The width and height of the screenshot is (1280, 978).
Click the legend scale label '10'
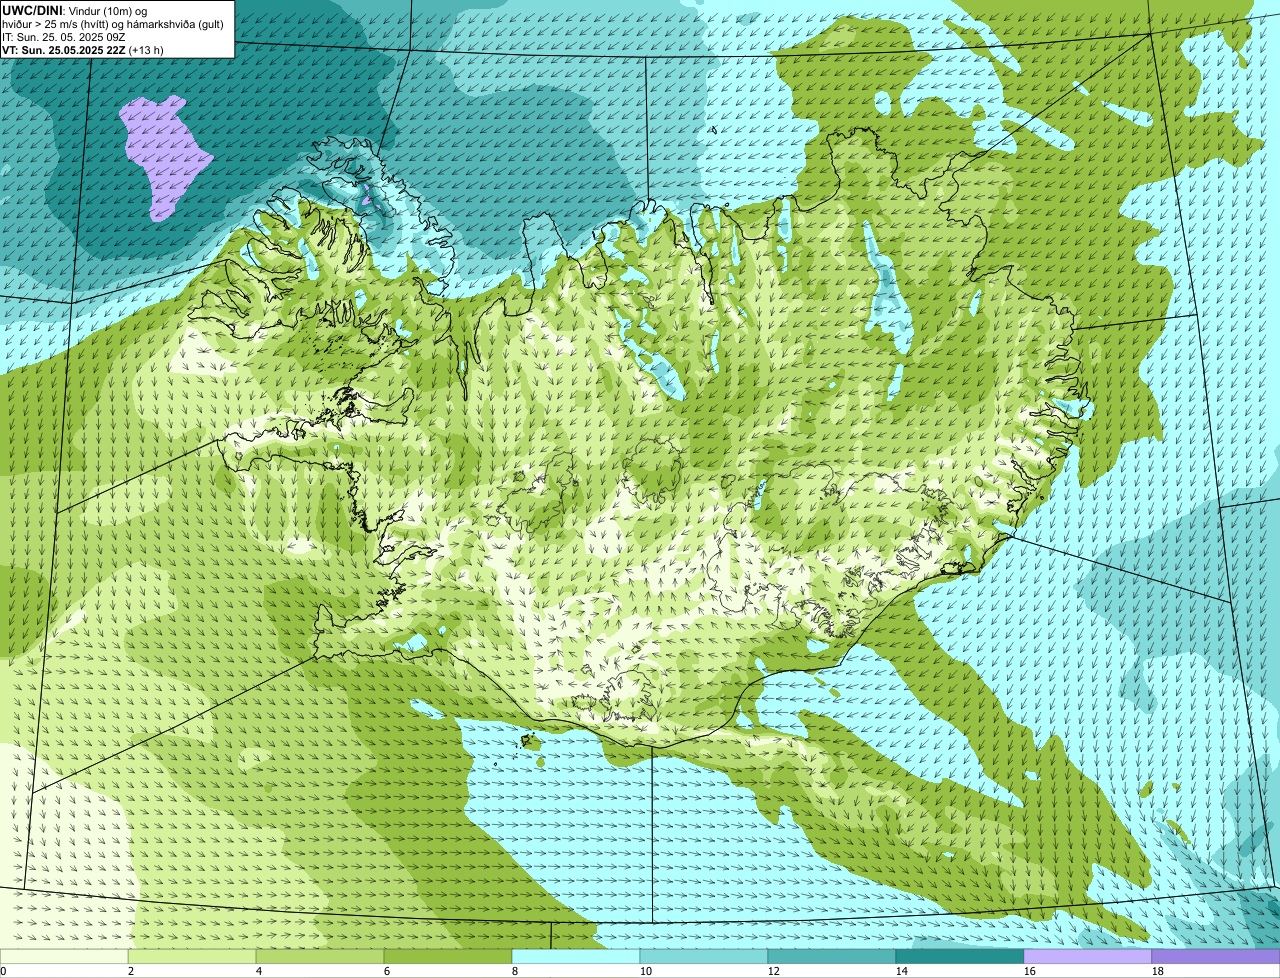click(x=646, y=971)
